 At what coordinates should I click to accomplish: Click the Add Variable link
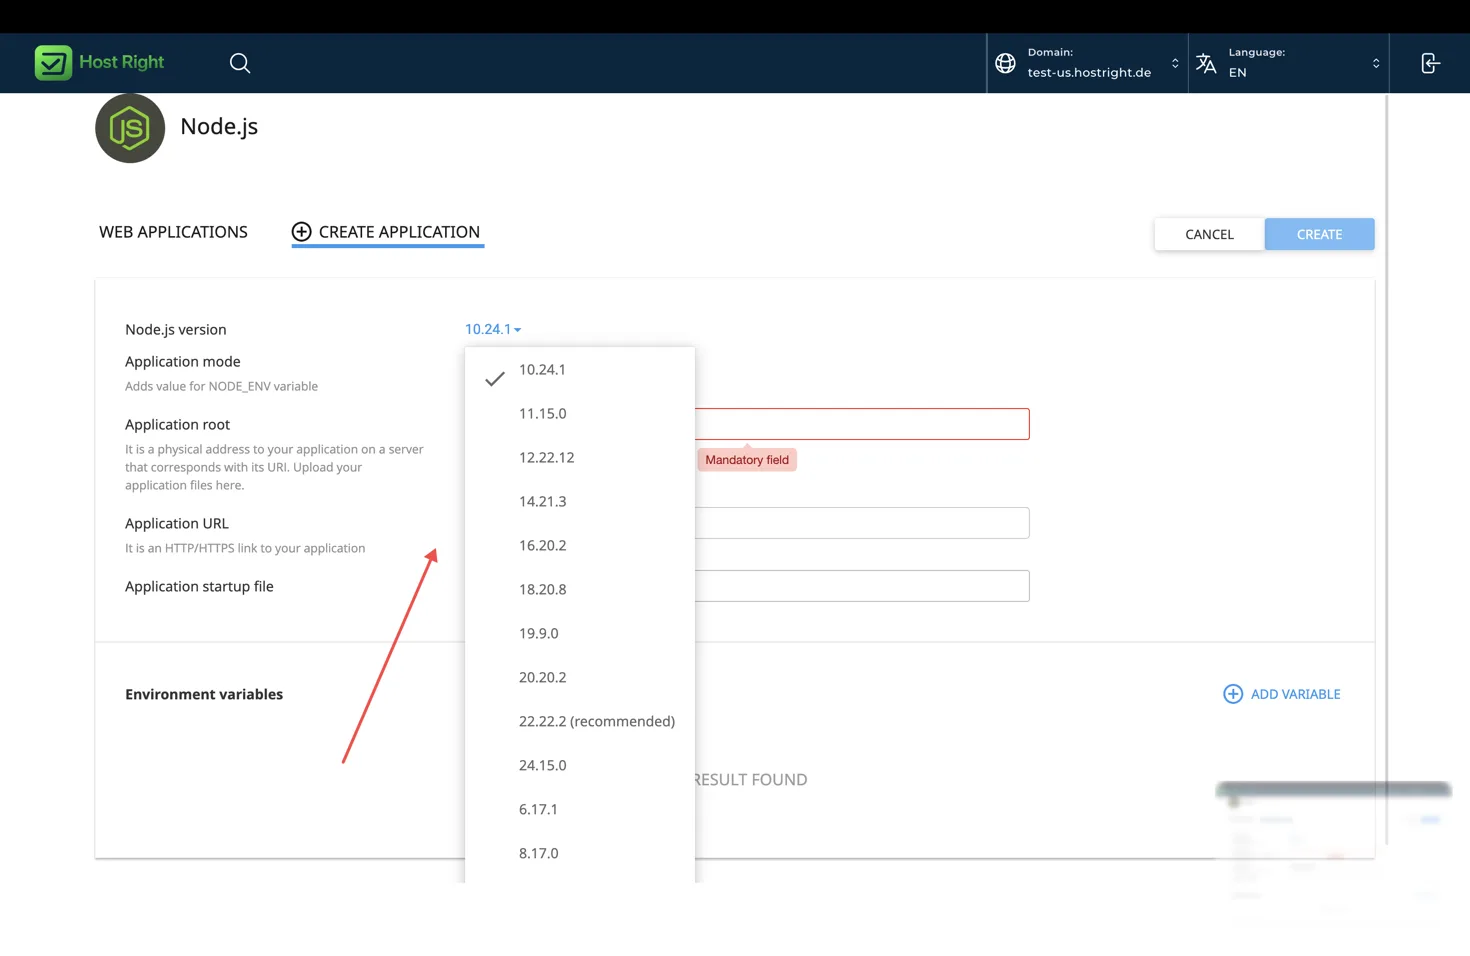pyautogui.click(x=1282, y=694)
